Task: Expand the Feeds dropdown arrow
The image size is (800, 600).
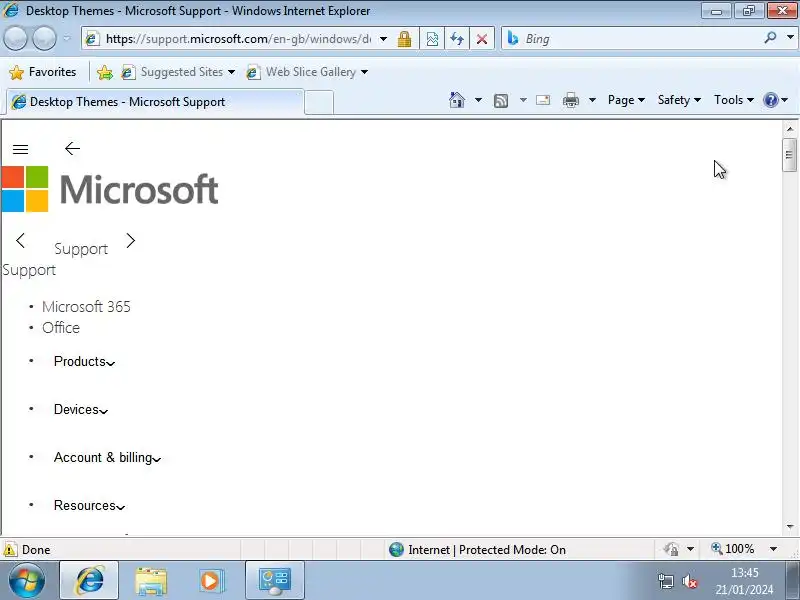Action: click(523, 100)
